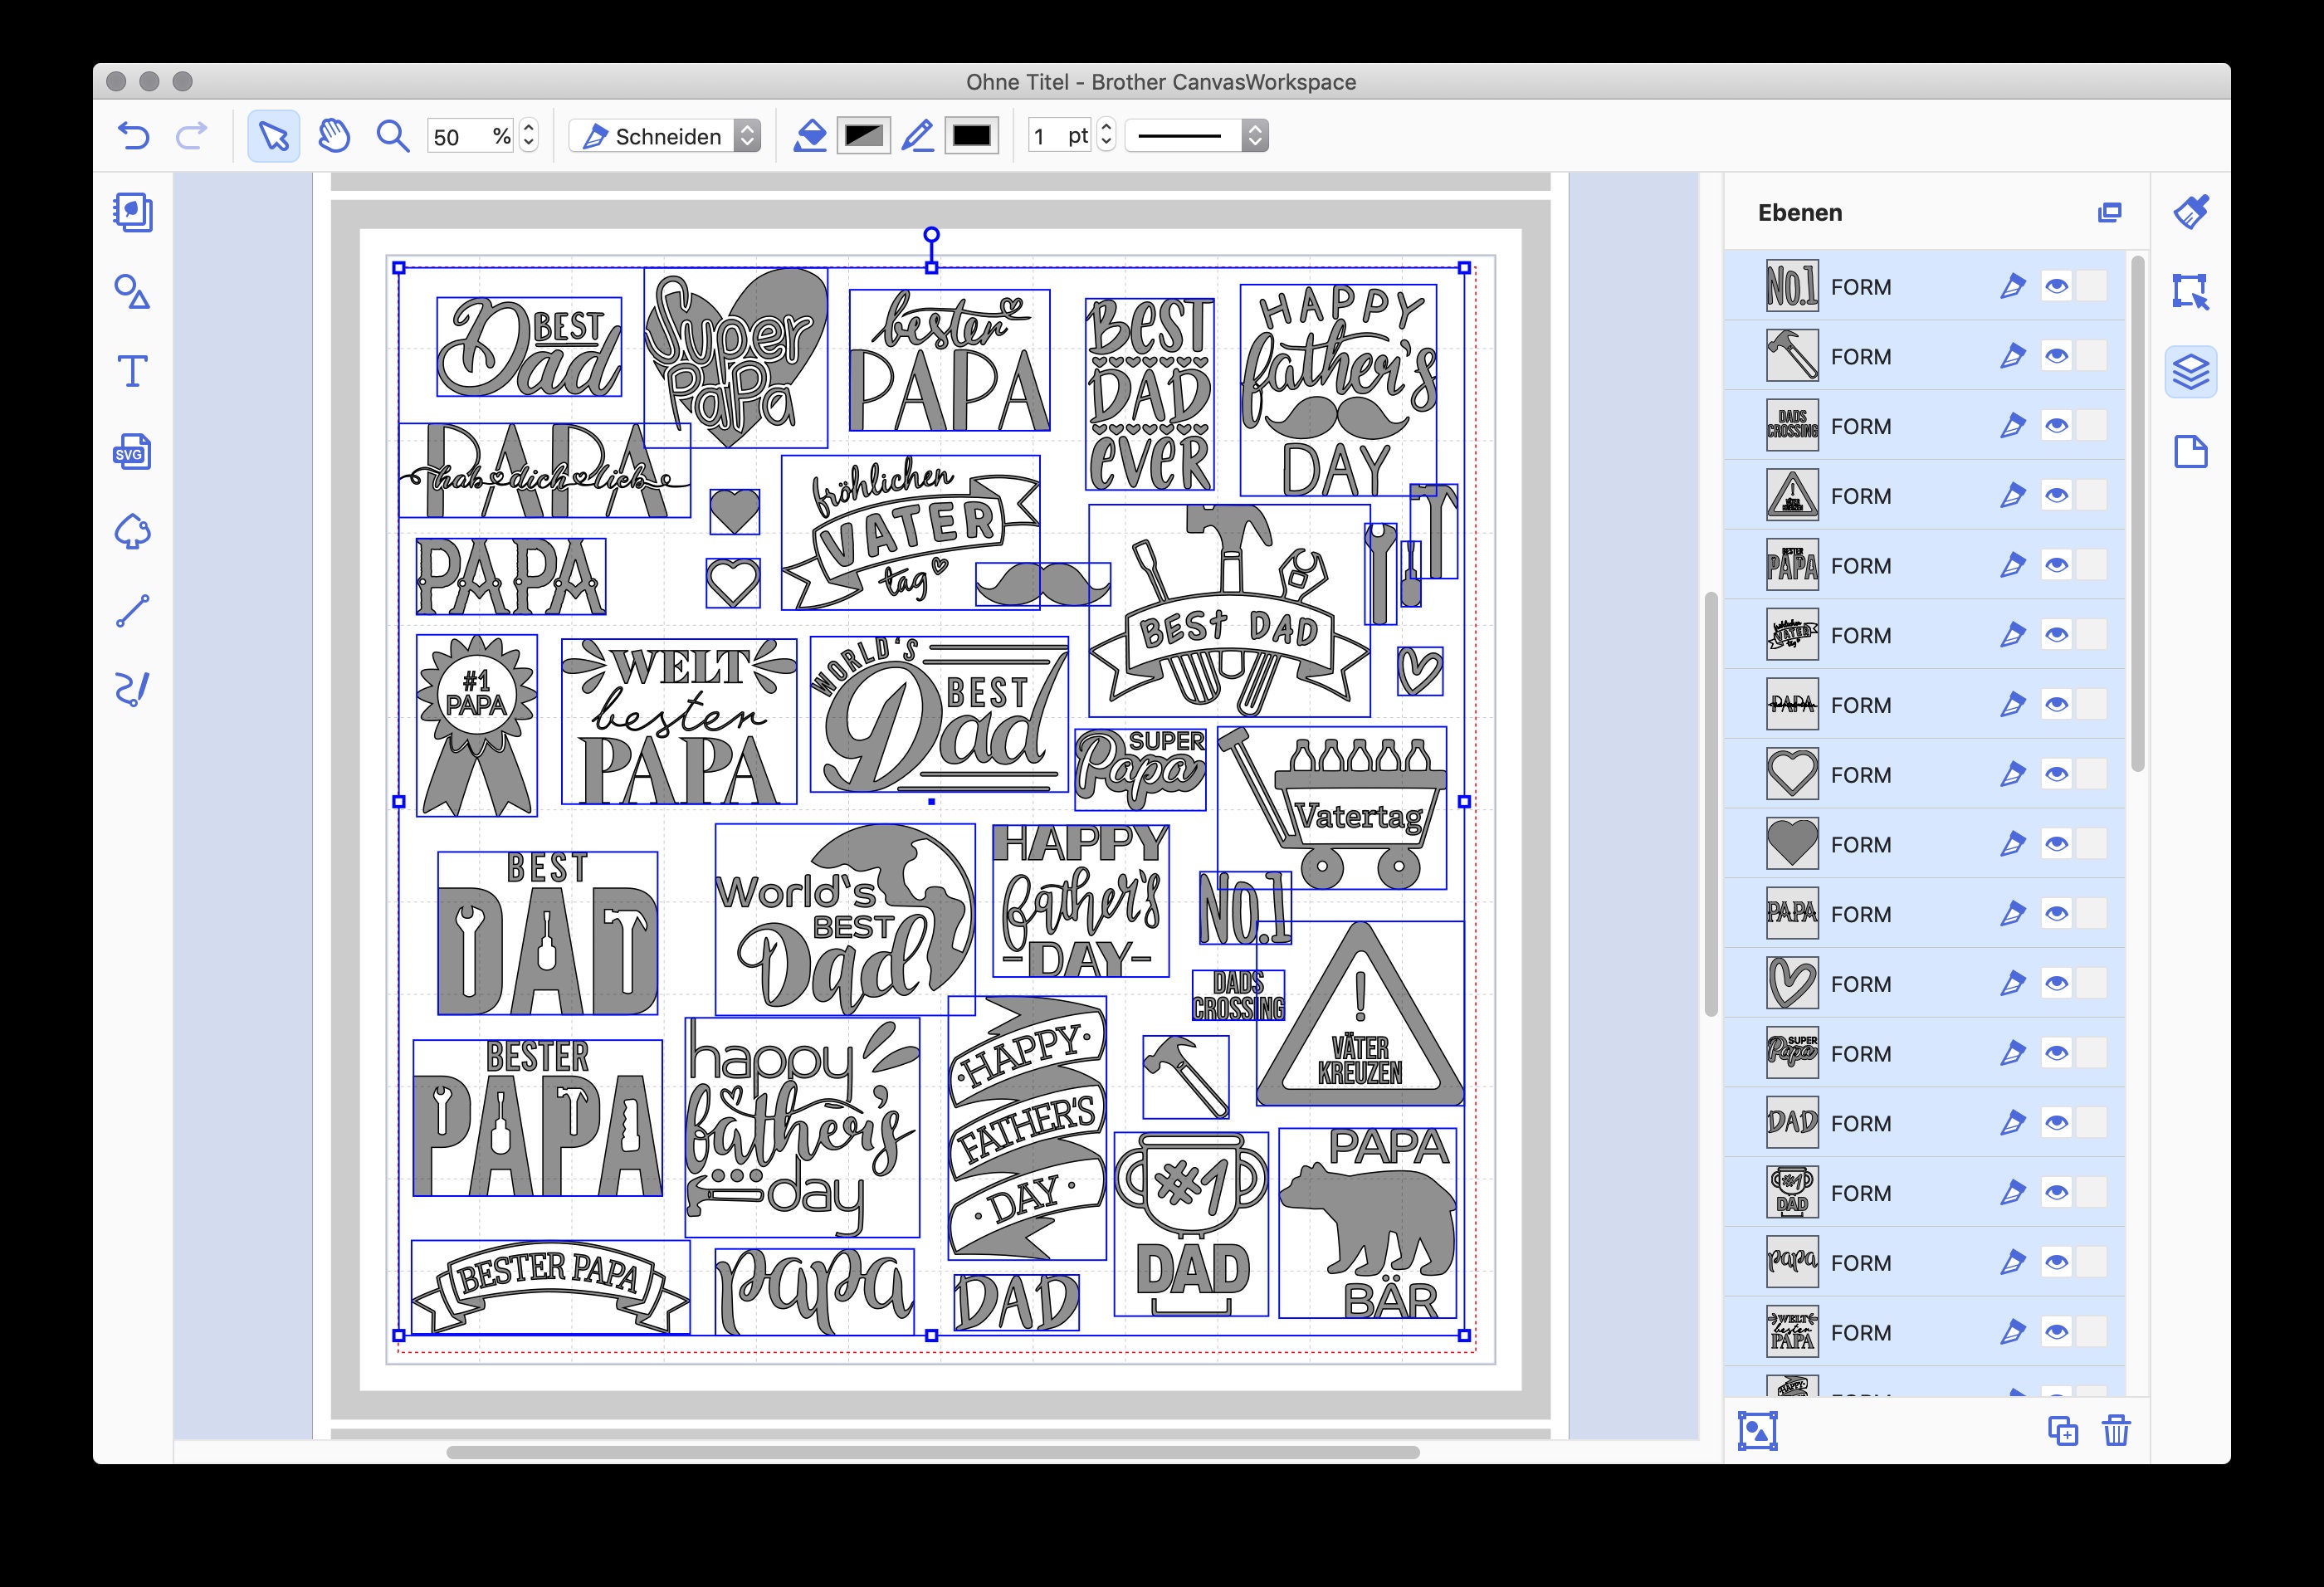Open the Layers panel icon on right edge
2324x1587 pixels.
point(2192,371)
